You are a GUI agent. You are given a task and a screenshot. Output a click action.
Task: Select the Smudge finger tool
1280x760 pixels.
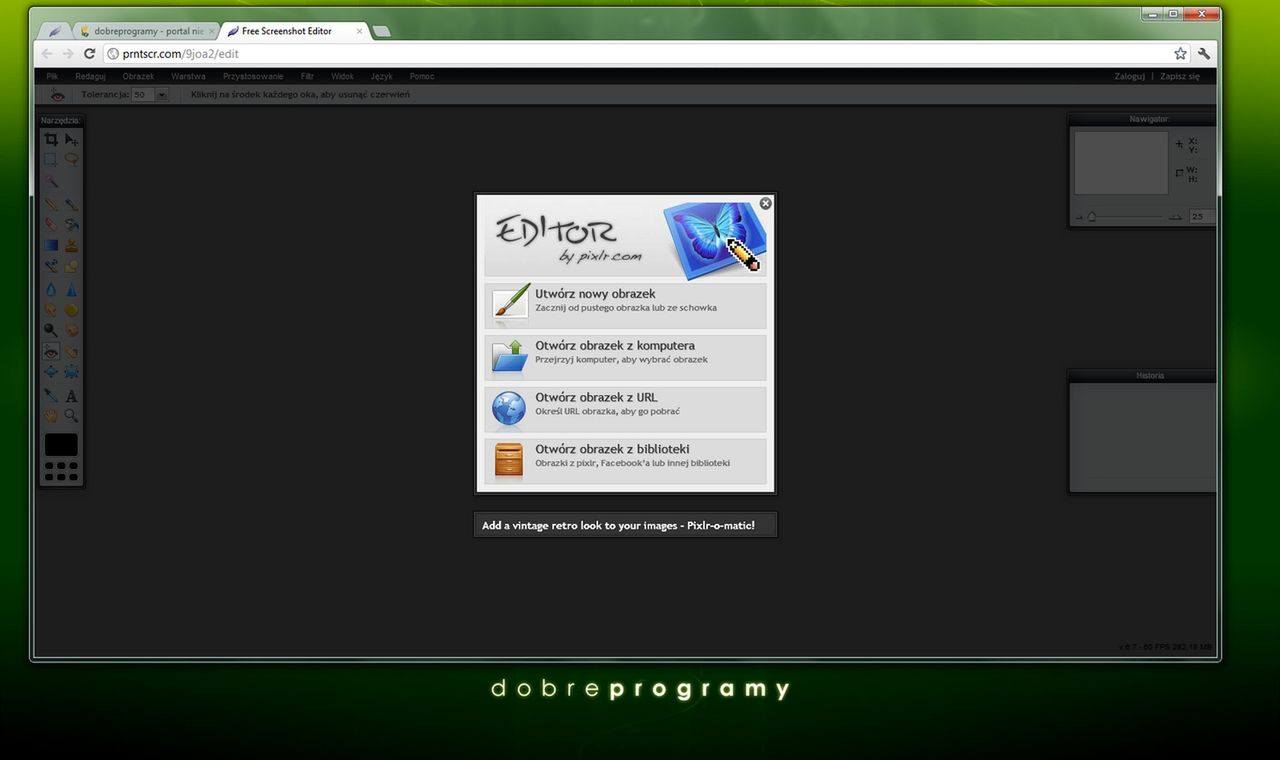point(51,309)
